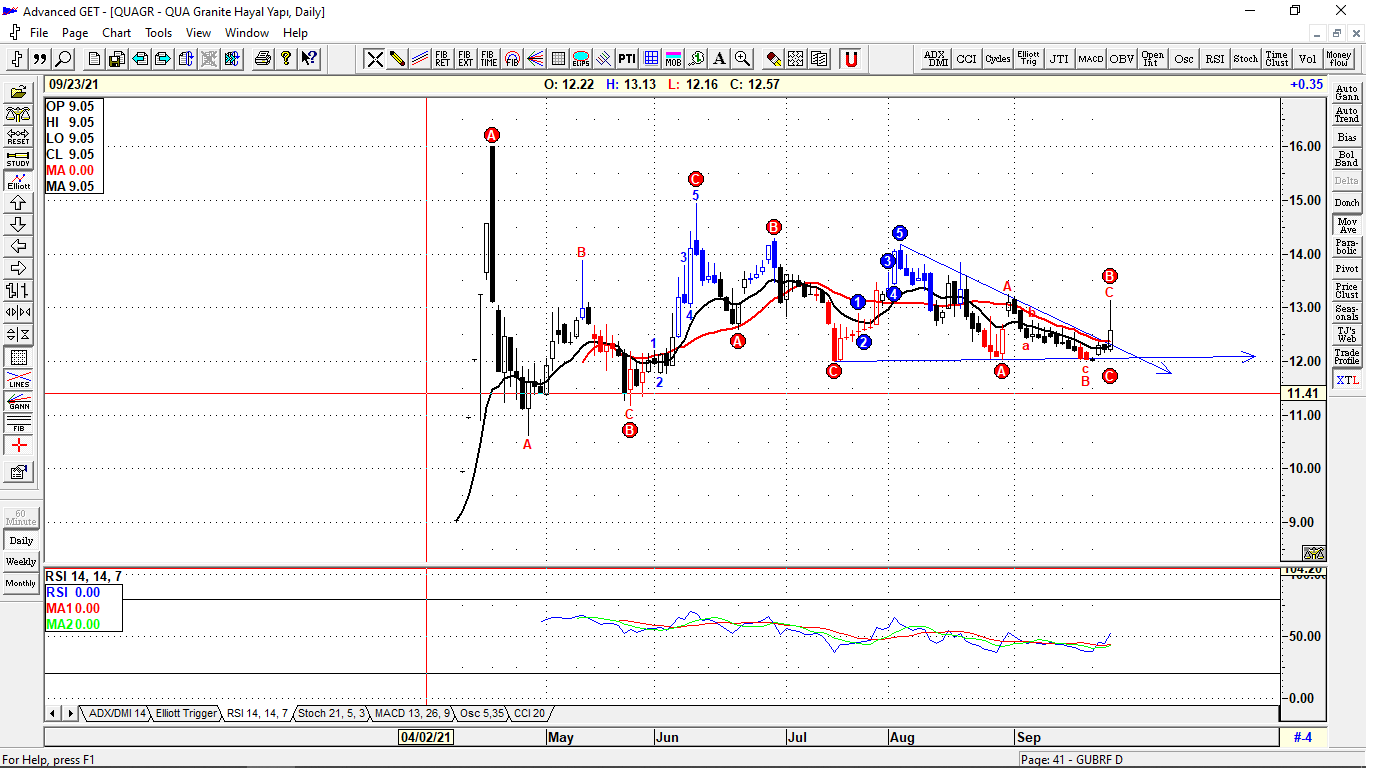Click the JTI indicator button

pos(1059,59)
